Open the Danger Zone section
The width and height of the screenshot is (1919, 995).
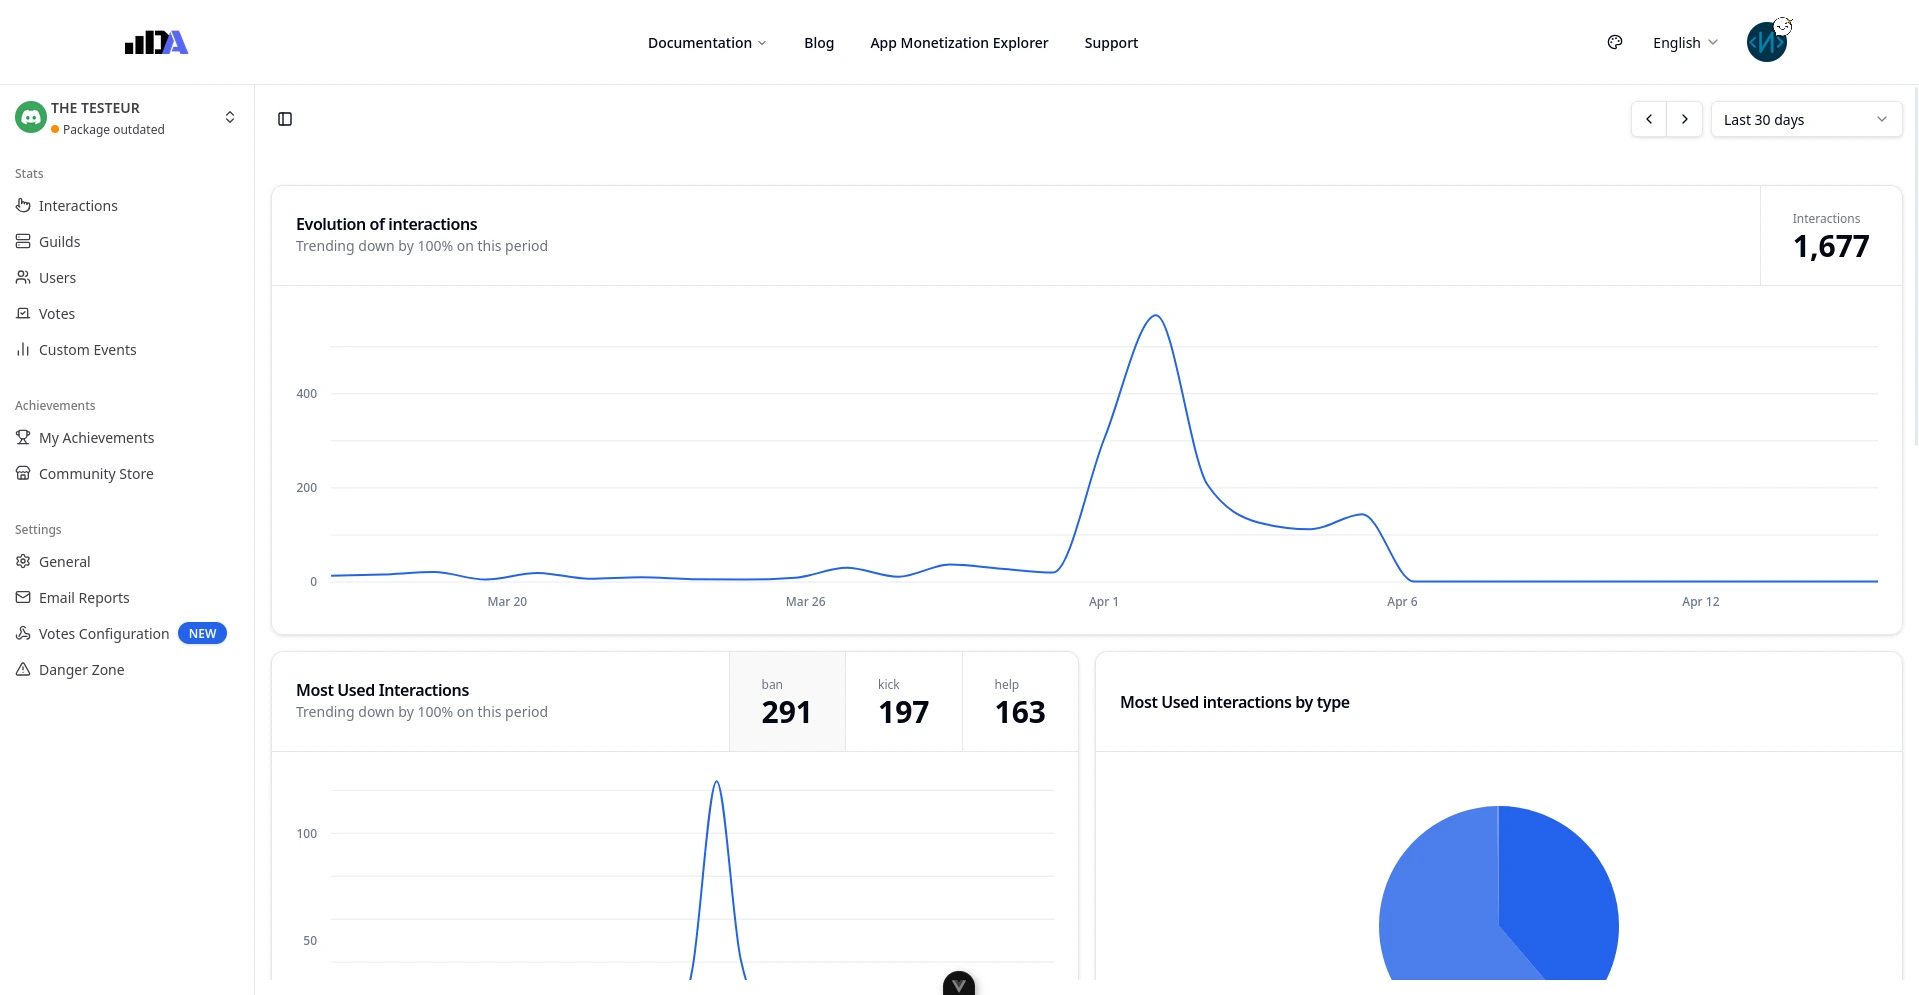(80, 669)
